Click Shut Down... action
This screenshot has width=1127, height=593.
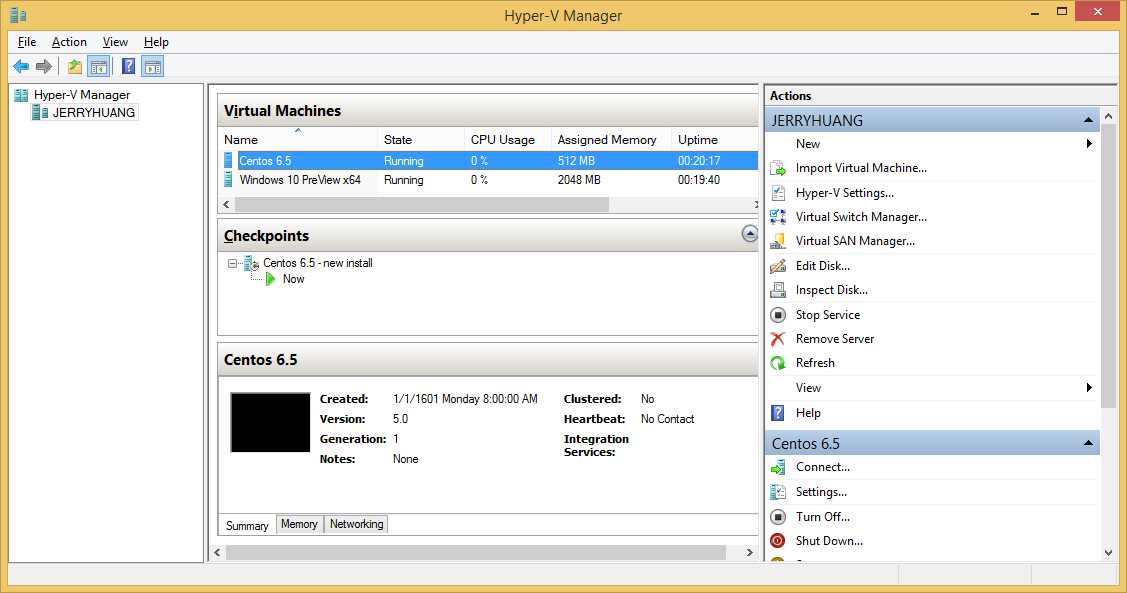click(x=829, y=541)
